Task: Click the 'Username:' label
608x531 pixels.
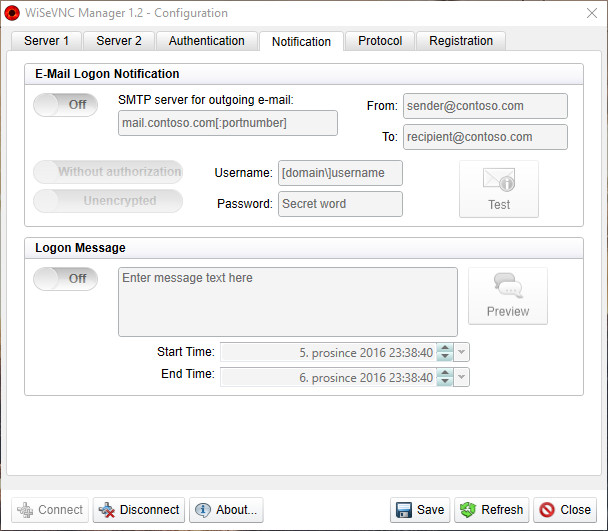Action: click(x=244, y=173)
